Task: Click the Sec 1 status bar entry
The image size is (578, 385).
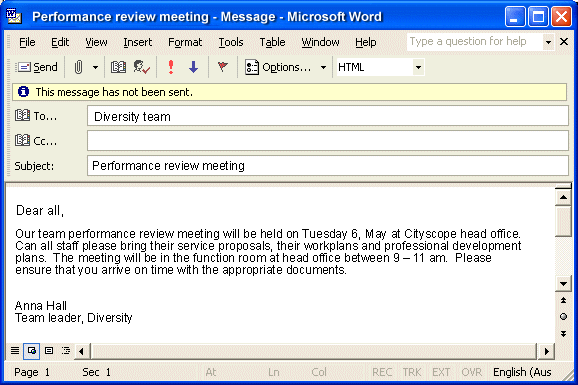Action: point(97,372)
